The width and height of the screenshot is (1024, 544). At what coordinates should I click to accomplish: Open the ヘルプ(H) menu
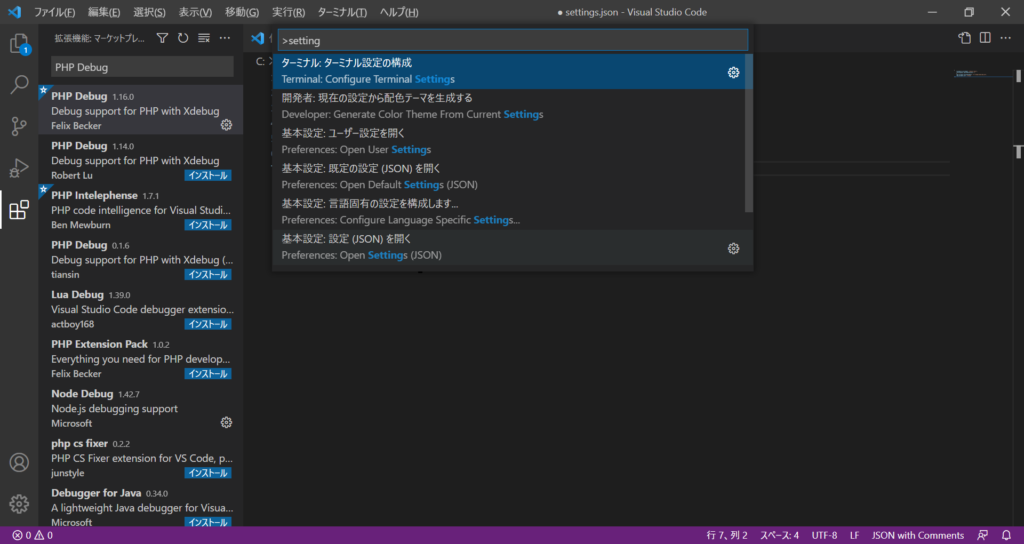point(399,12)
